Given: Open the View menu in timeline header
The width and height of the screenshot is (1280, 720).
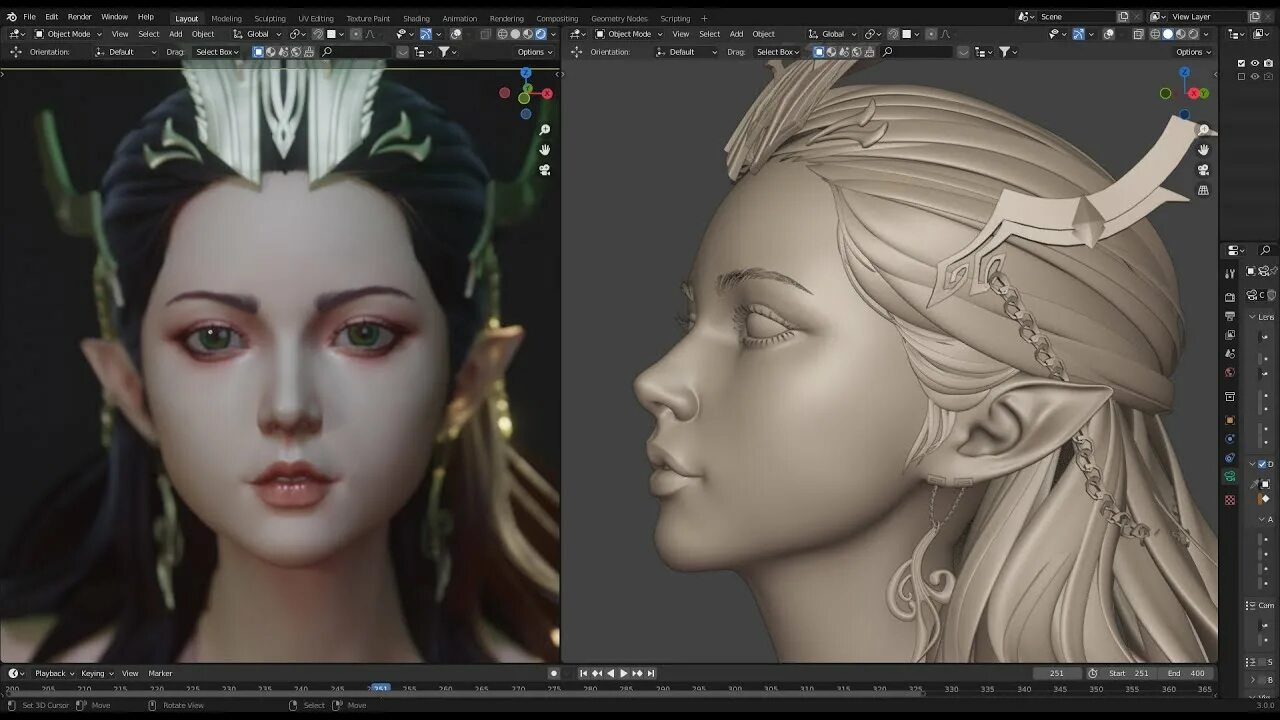Looking at the screenshot, I should [130, 674].
